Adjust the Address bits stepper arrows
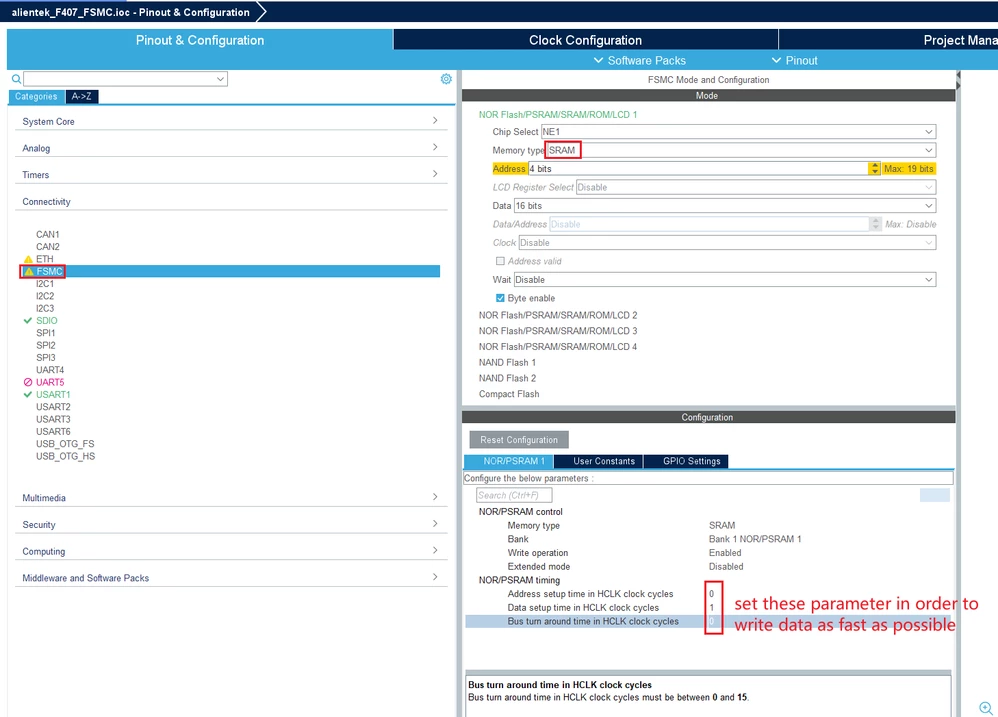Screen dimensions: 998x717 pos(874,169)
